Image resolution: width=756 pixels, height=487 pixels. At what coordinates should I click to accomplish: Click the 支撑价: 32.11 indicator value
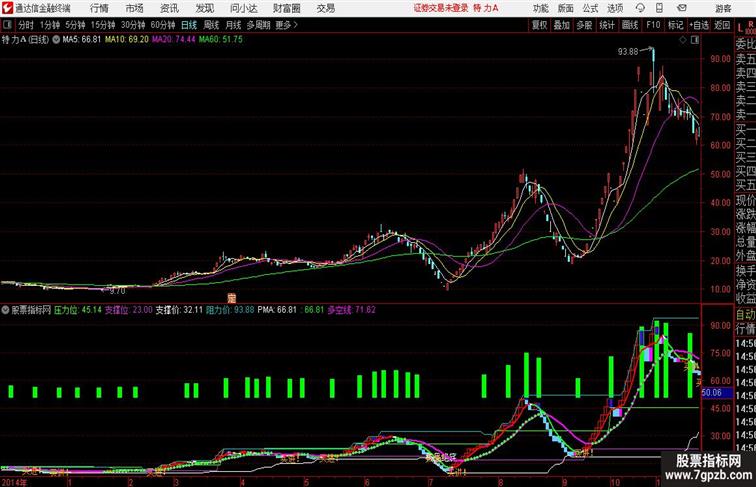coord(179,310)
